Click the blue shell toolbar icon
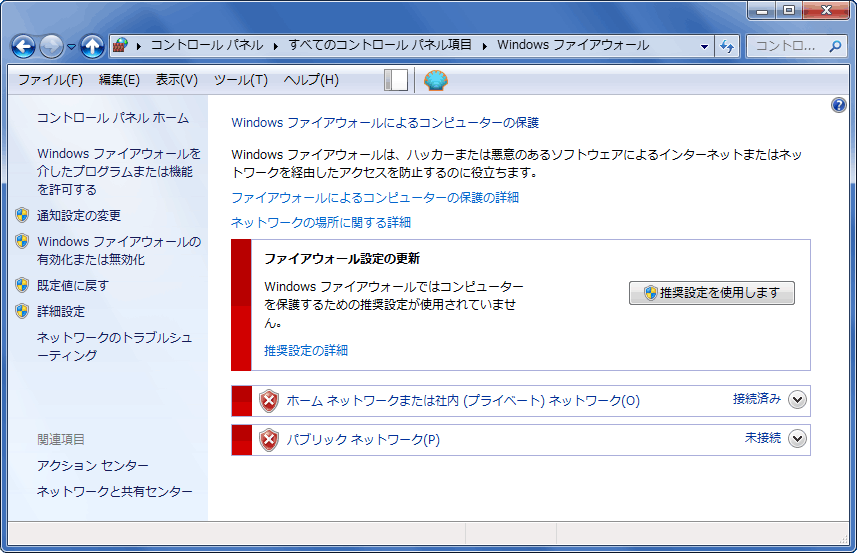The width and height of the screenshot is (857, 553). click(x=436, y=80)
